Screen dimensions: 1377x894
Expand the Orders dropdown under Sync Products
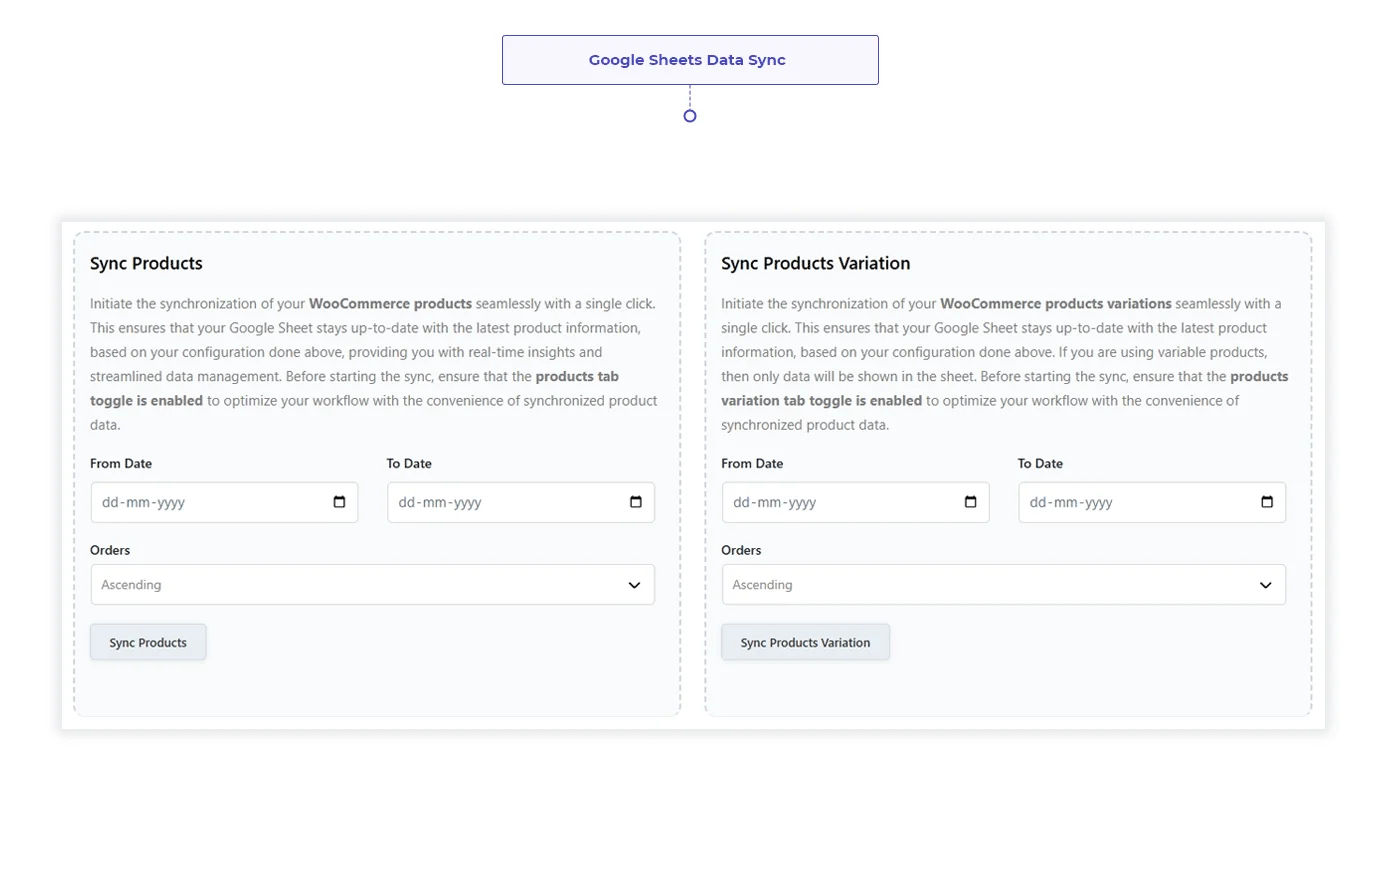point(372,585)
